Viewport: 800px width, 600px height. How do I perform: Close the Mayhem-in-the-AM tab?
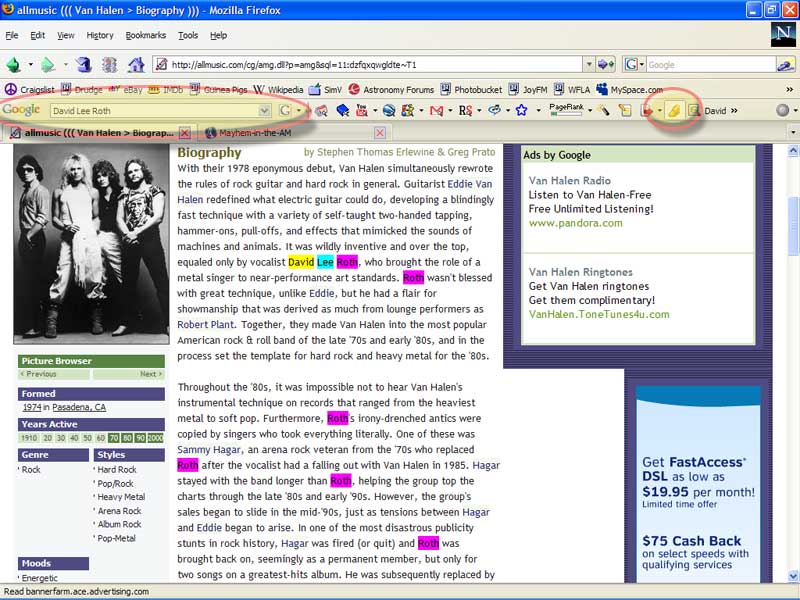point(380,133)
